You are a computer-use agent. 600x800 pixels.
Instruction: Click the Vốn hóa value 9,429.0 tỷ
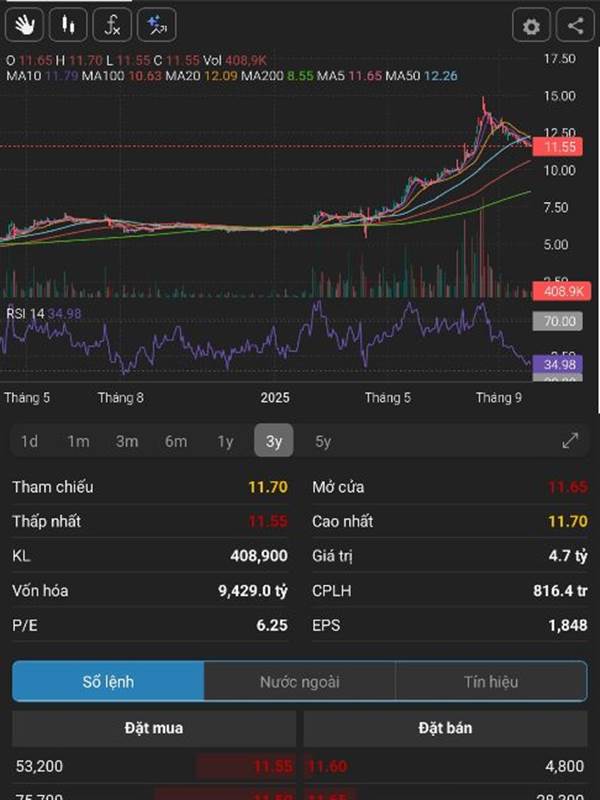(253, 590)
